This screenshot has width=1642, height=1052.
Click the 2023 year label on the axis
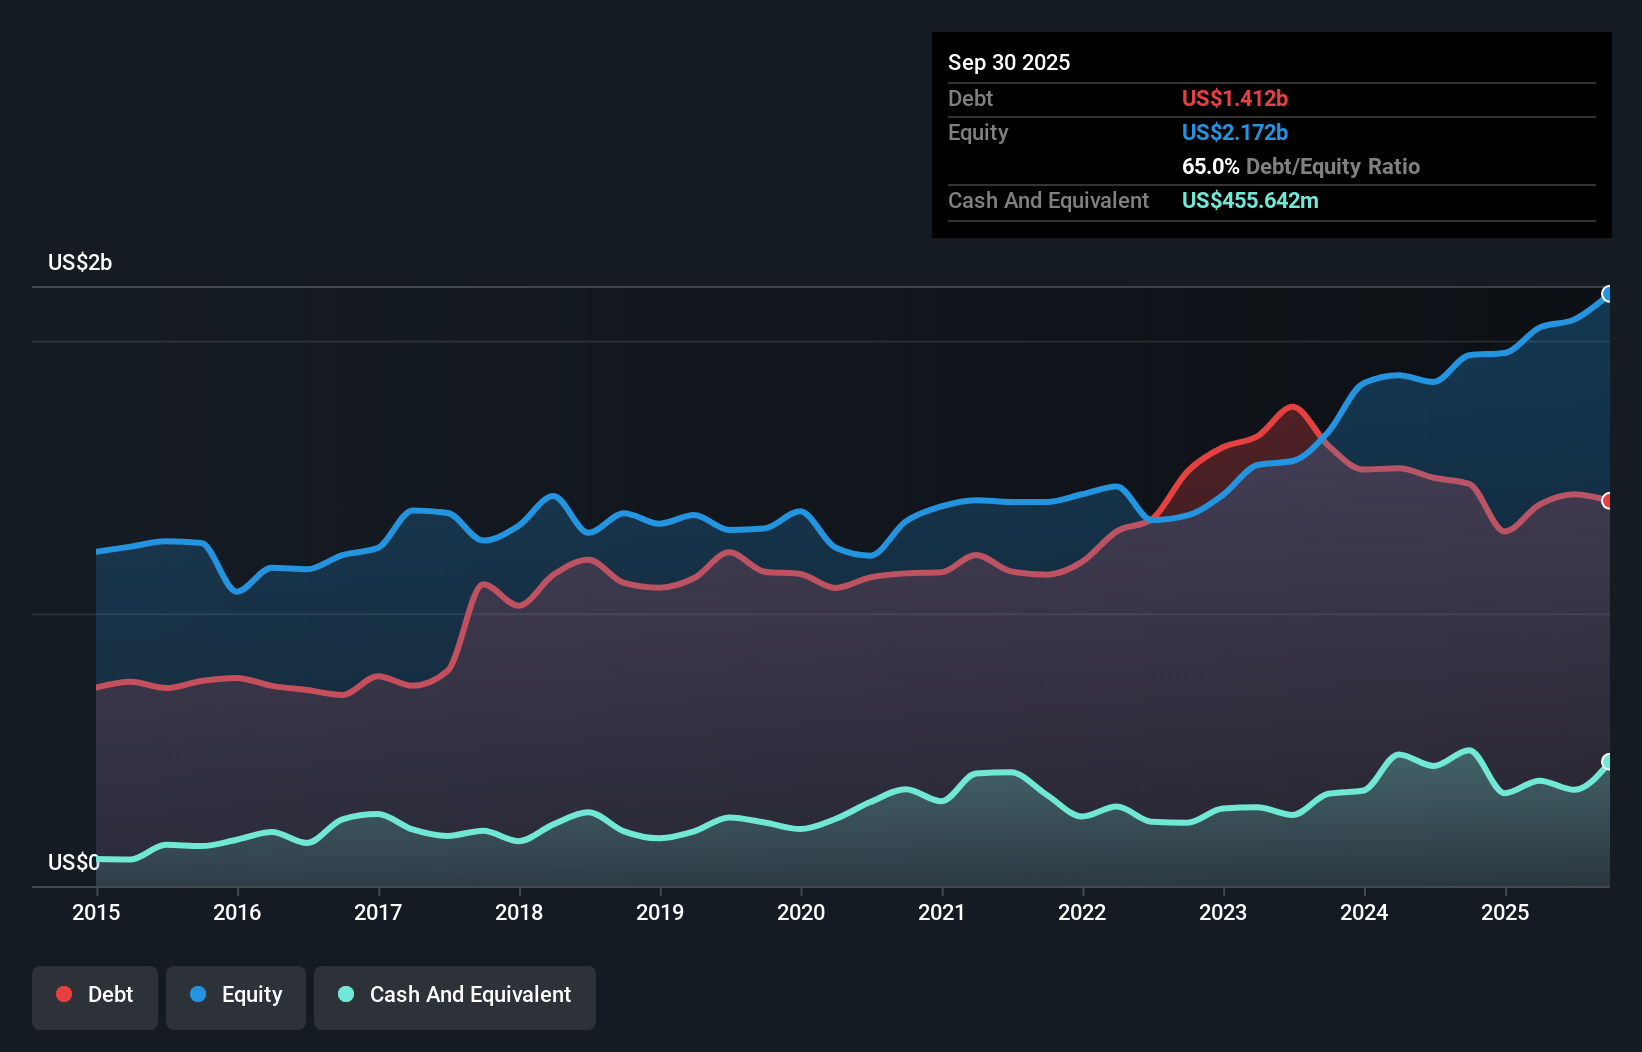tap(1223, 913)
